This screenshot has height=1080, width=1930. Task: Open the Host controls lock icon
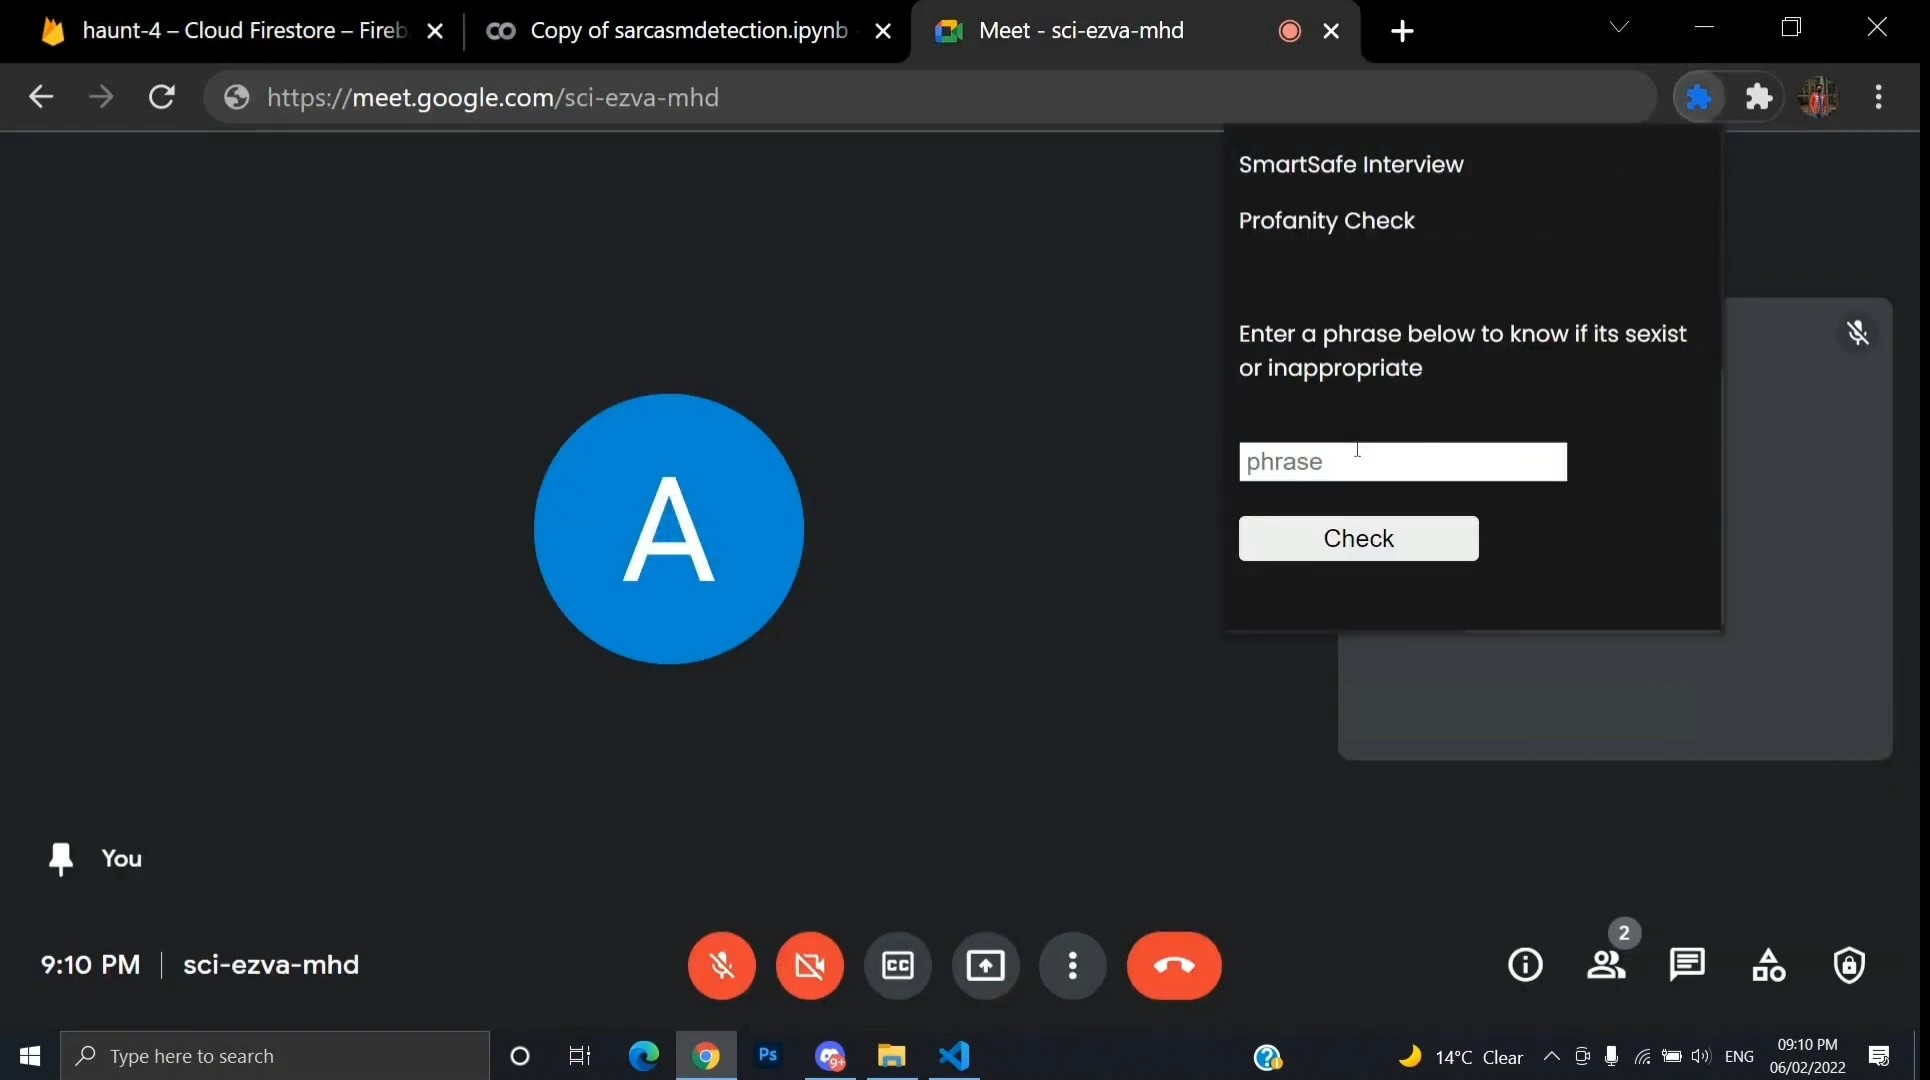point(1849,965)
